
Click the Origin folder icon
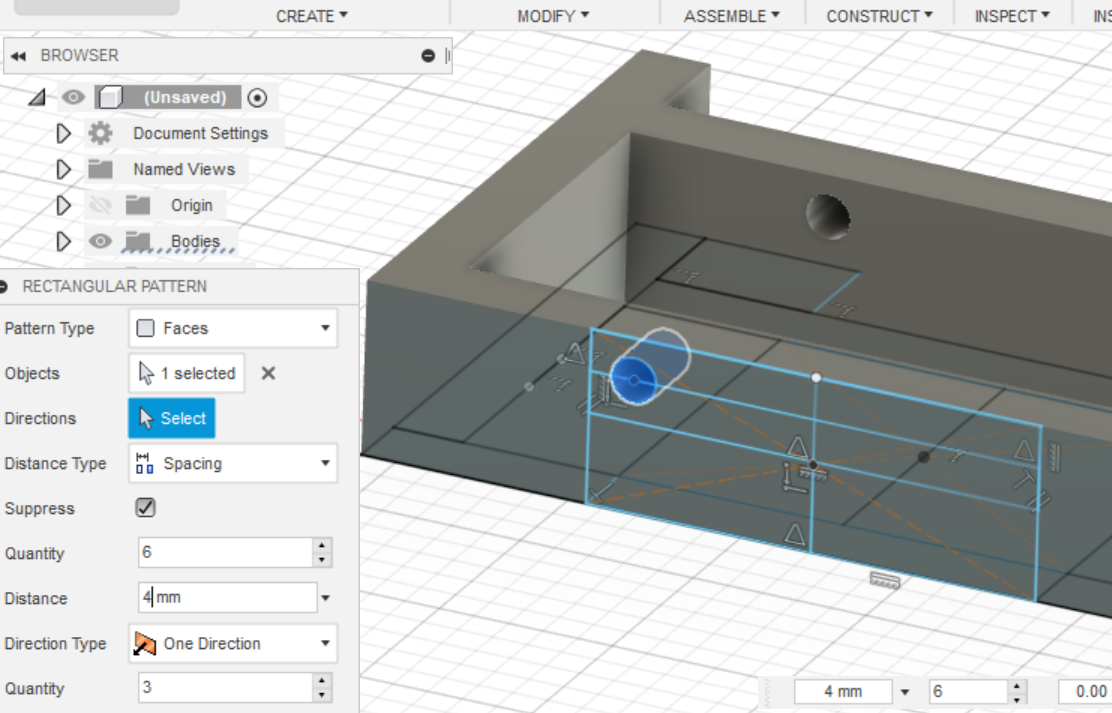tap(138, 205)
